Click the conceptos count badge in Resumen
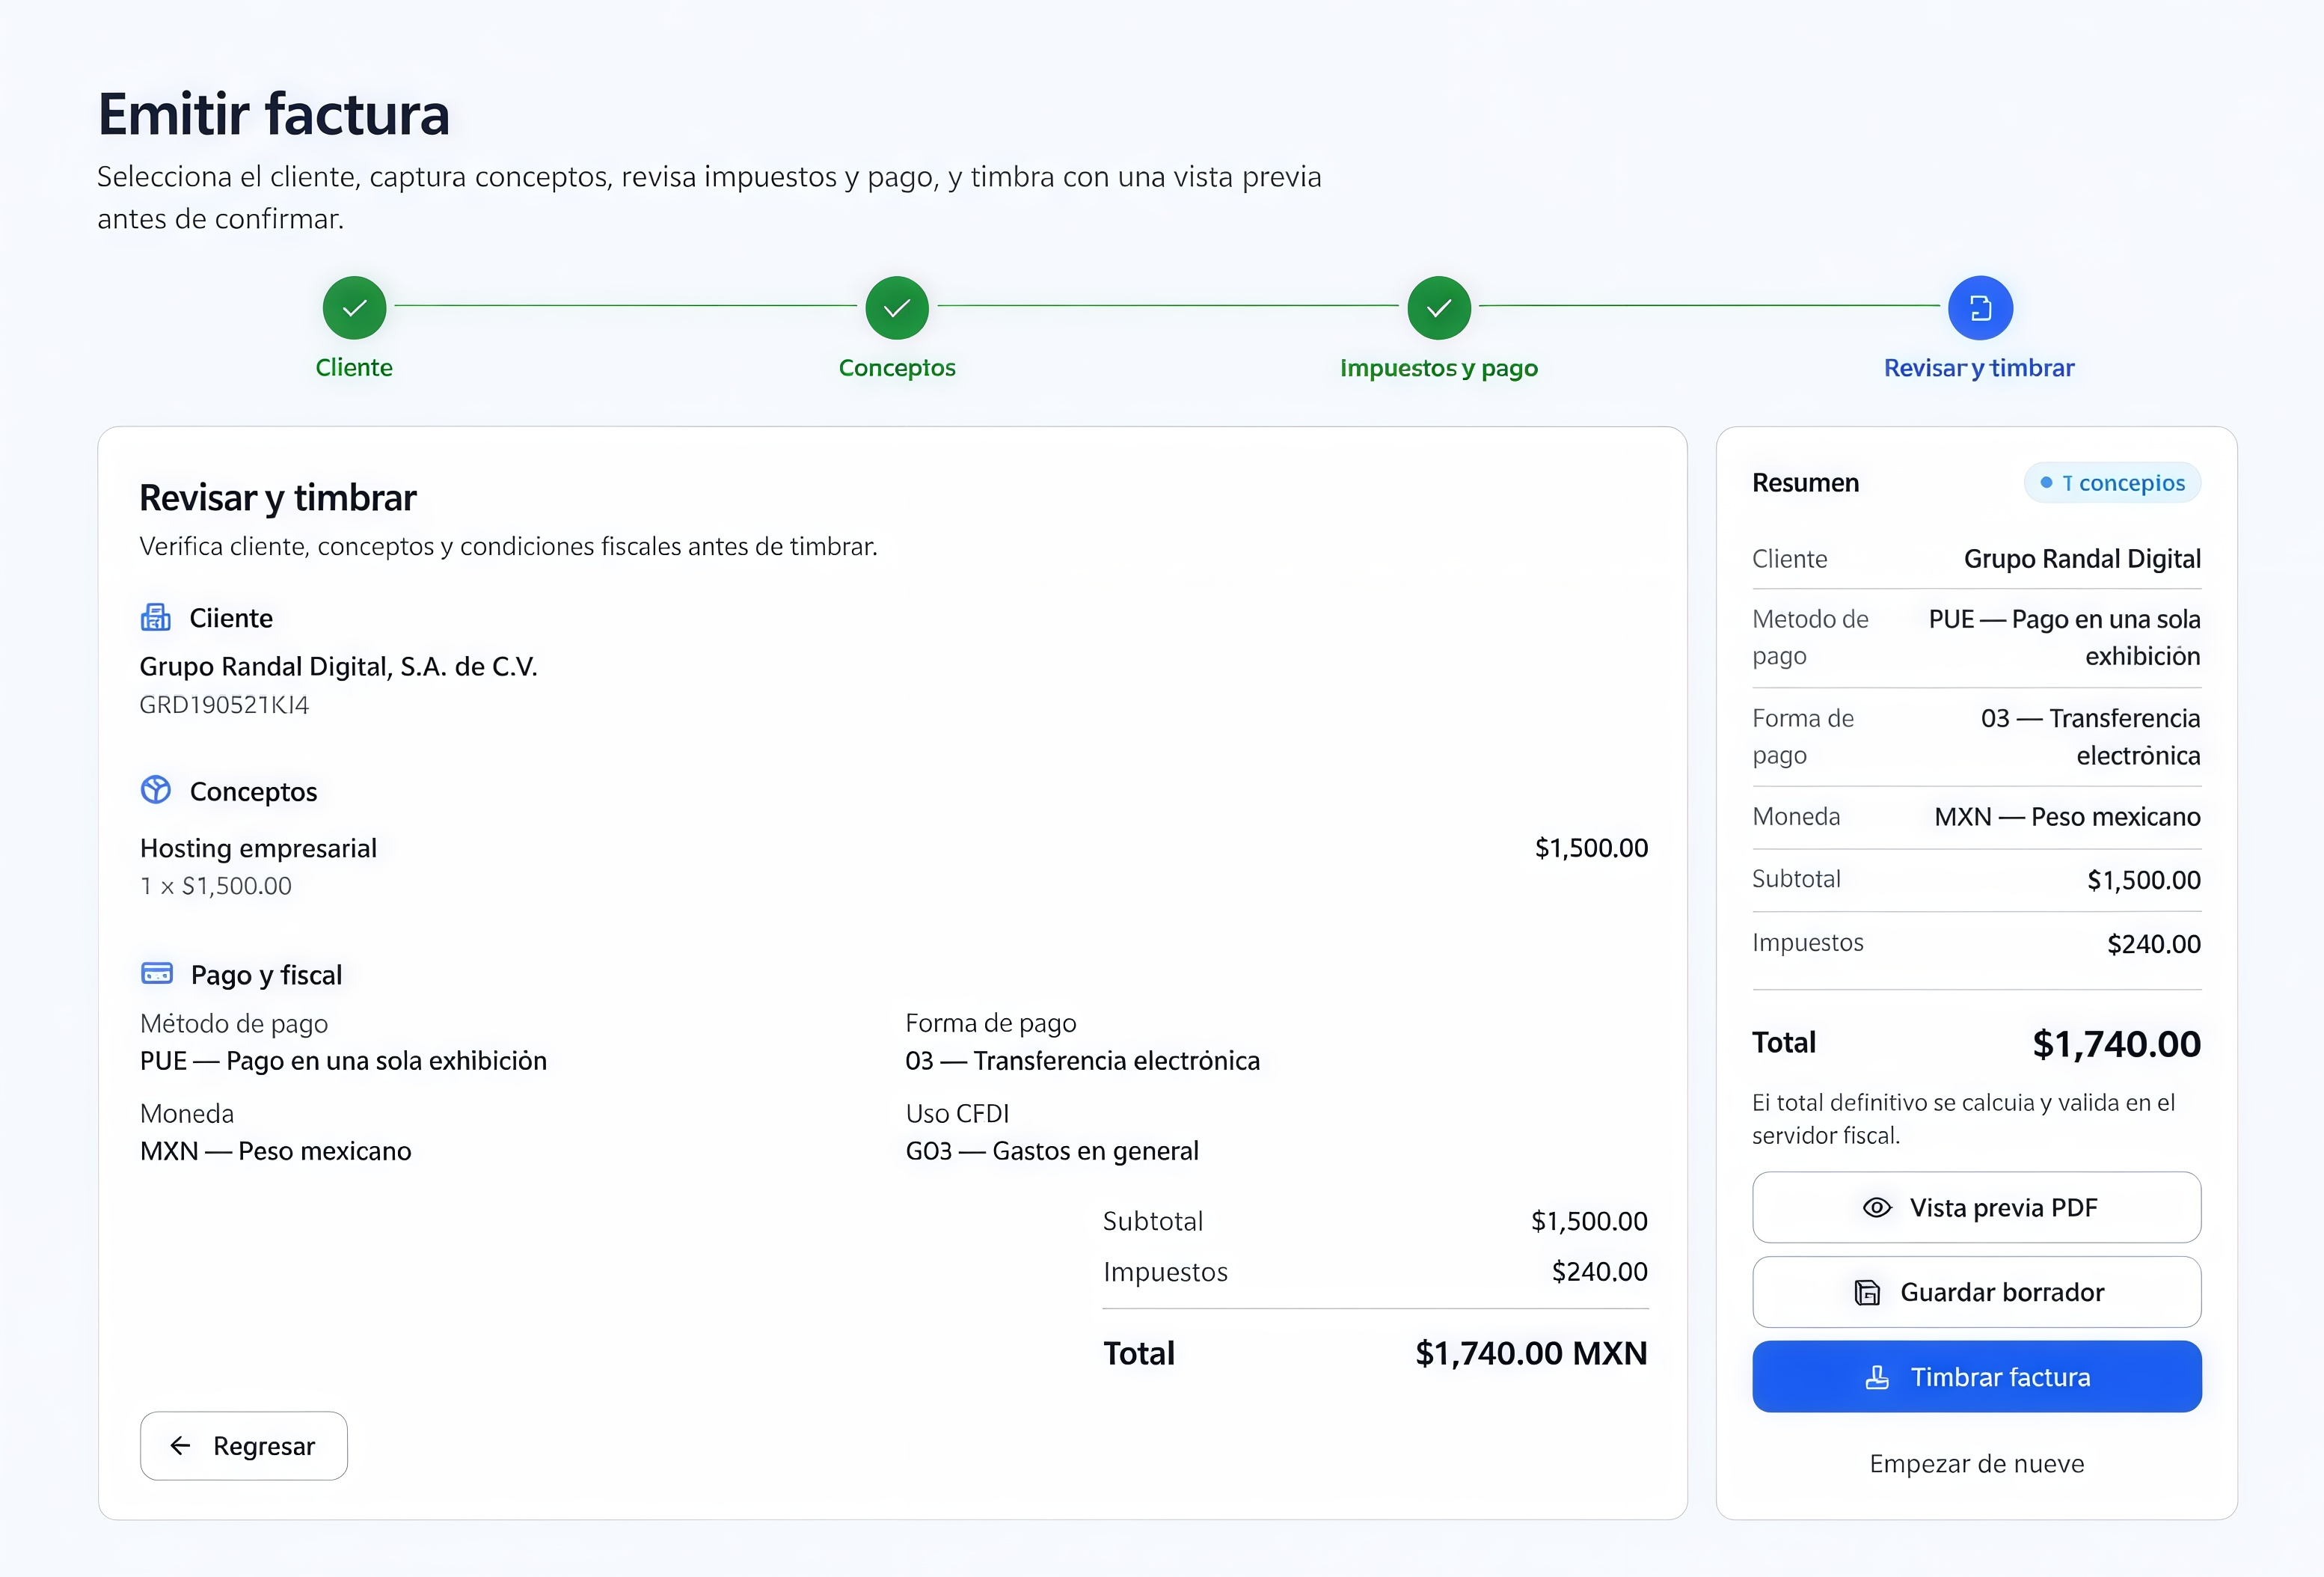The height and width of the screenshot is (1577, 2324). 2112,482
